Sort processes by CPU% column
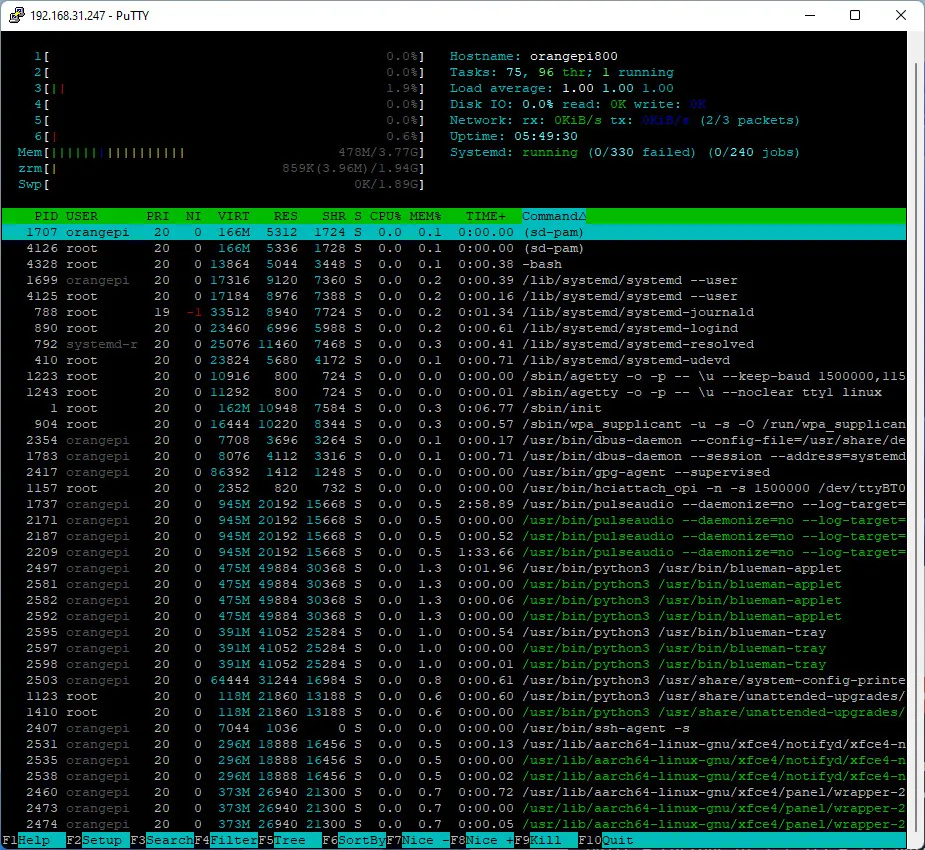This screenshot has height=850, width=925. [x=385, y=216]
